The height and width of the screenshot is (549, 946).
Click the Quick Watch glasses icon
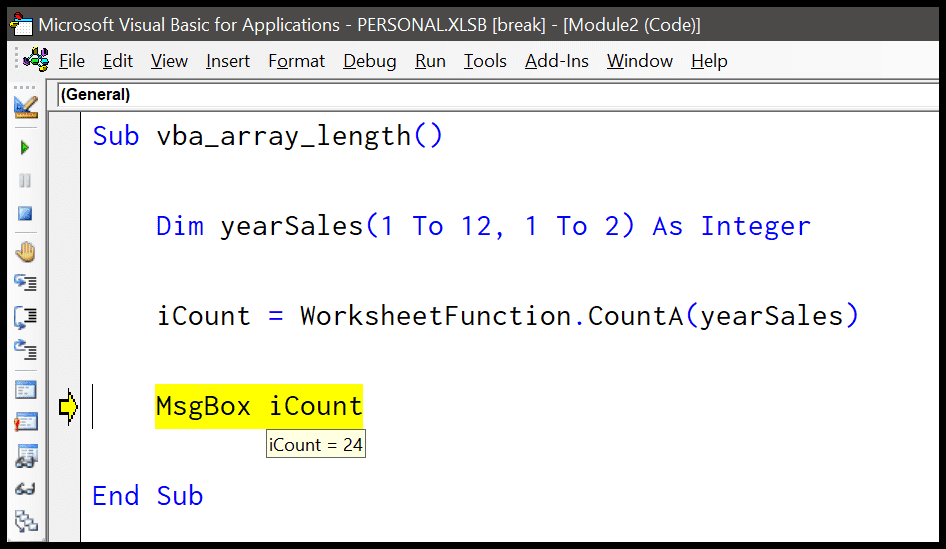point(25,489)
